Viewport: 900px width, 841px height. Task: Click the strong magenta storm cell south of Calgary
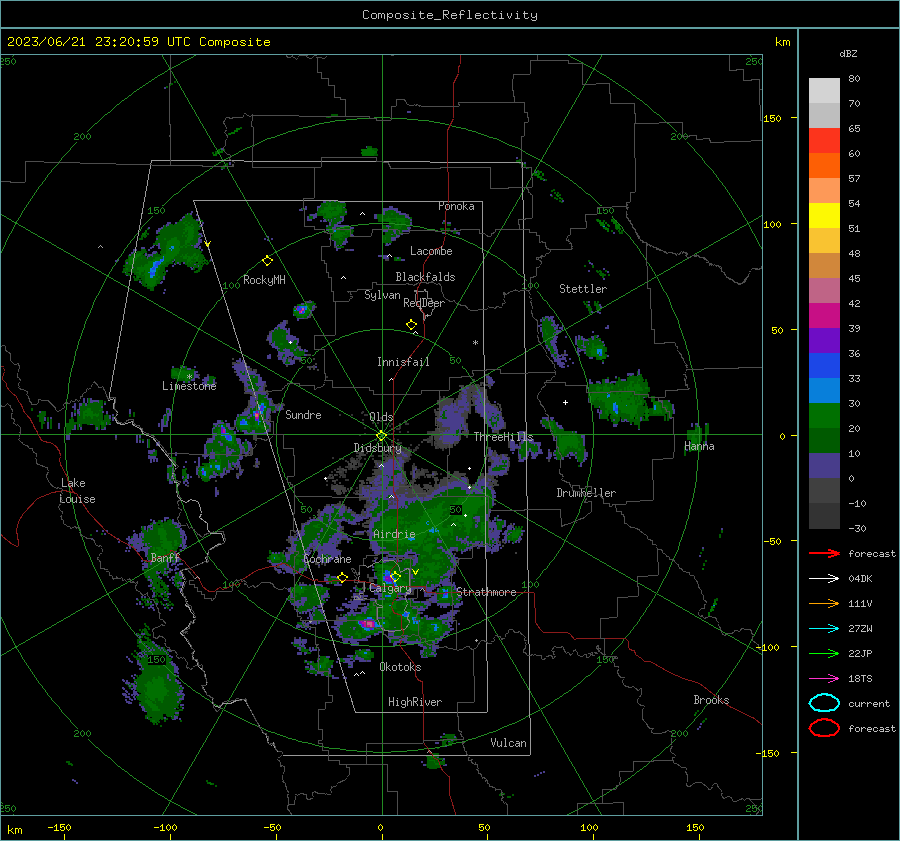click(x=368, y=623)
